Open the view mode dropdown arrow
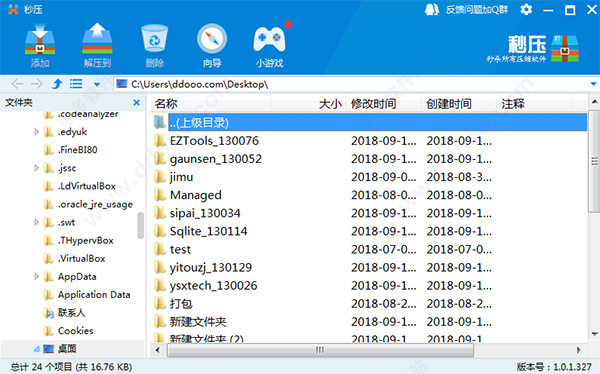This screenshot has height=374, width=600. click(97, 85)
